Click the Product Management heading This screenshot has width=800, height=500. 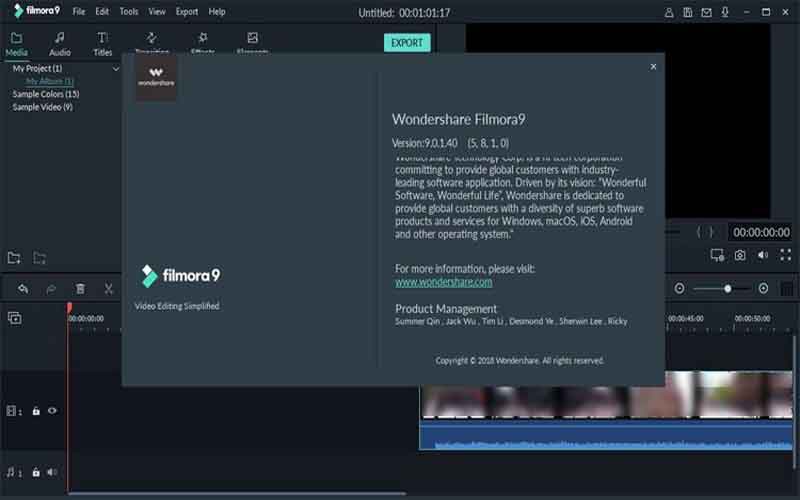coord(445,309)
